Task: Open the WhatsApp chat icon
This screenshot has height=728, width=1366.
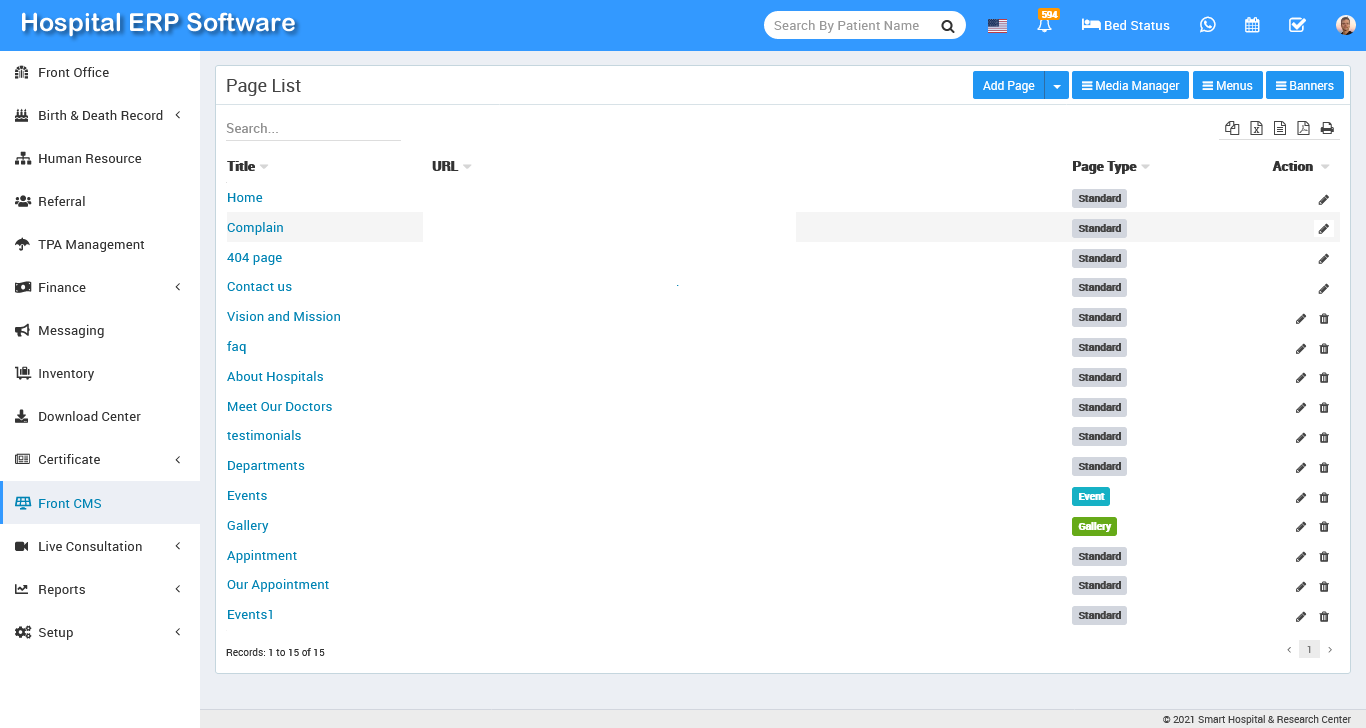Action: [1208, 25]
